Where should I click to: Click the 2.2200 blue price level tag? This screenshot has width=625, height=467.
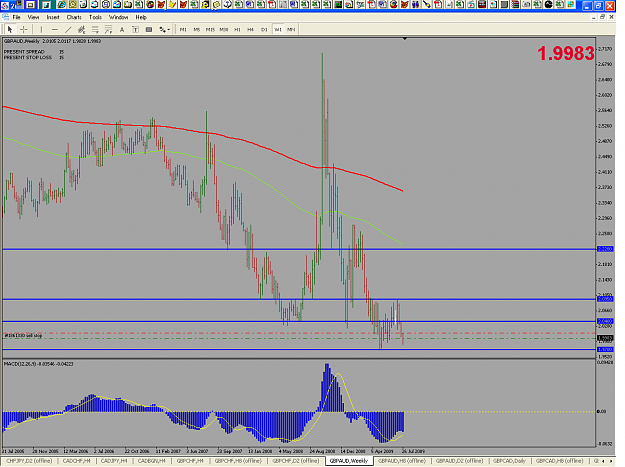[605, 249]
